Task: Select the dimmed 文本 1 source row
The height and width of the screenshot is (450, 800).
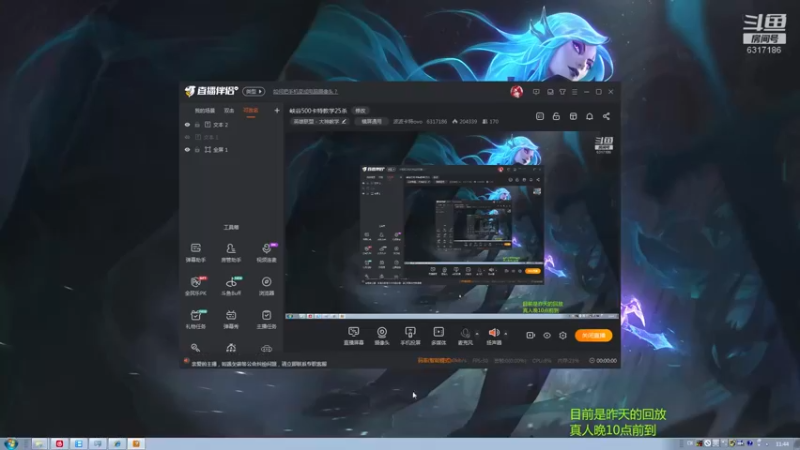Action: 232,137
